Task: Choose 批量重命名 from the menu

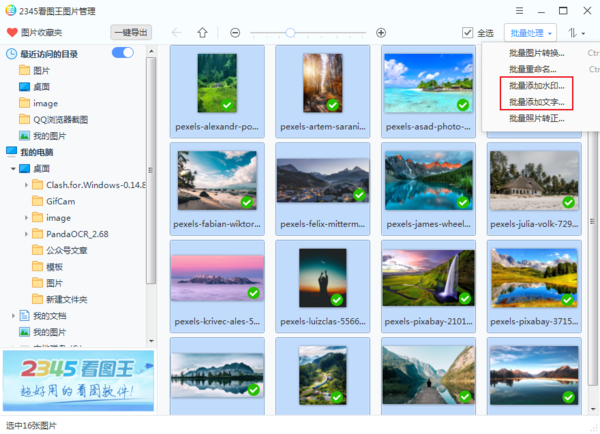Action: coord(532,69)
